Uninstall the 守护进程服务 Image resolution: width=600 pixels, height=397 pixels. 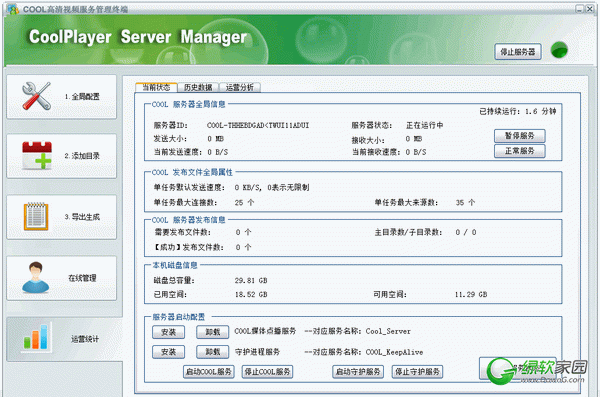point(213,352)
